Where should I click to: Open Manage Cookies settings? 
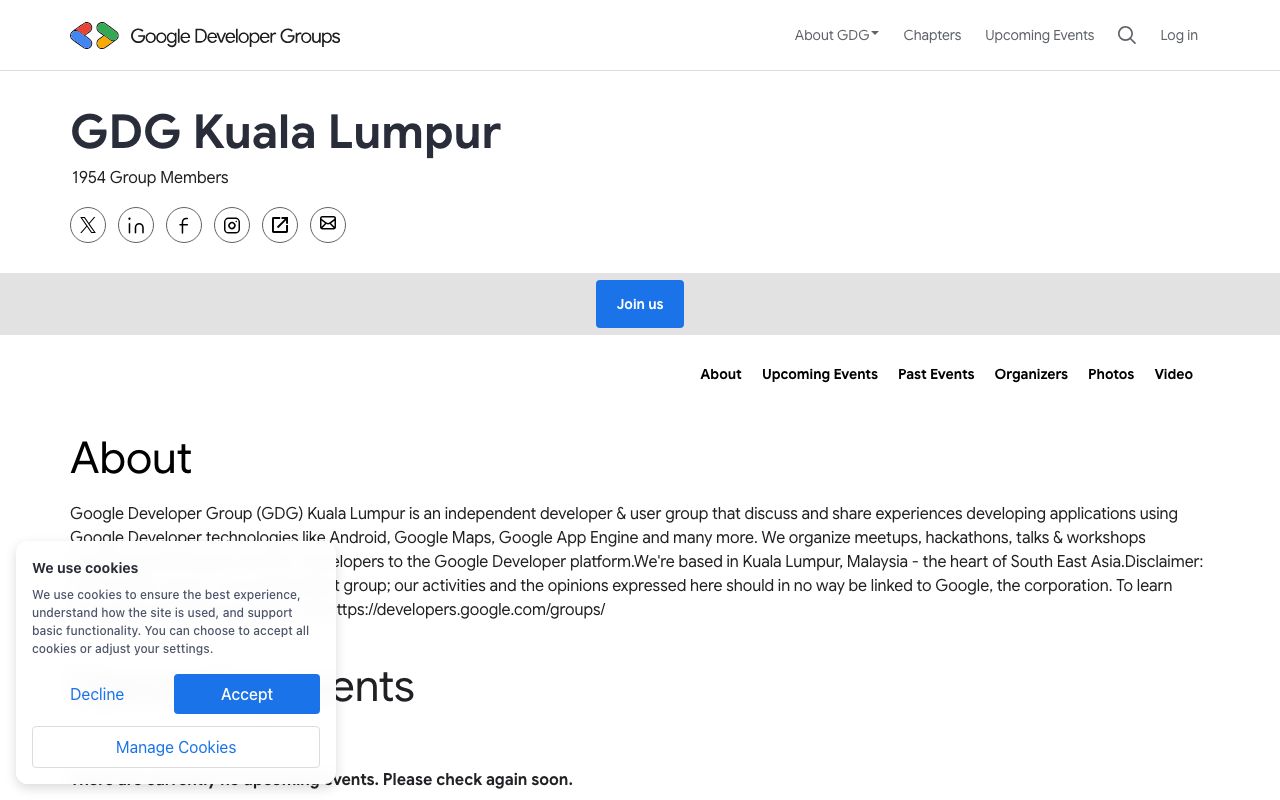[176, 747]
